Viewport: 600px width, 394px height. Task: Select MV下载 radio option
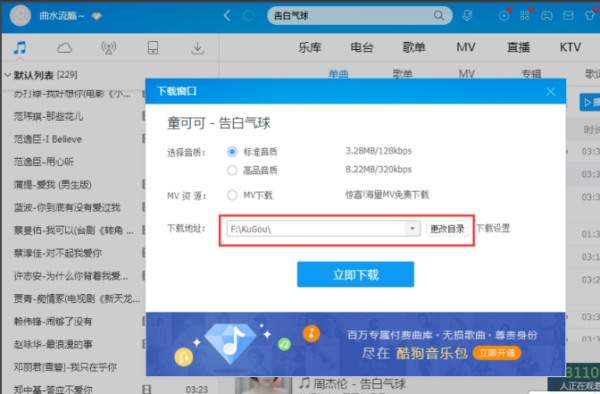click(232, 195)
